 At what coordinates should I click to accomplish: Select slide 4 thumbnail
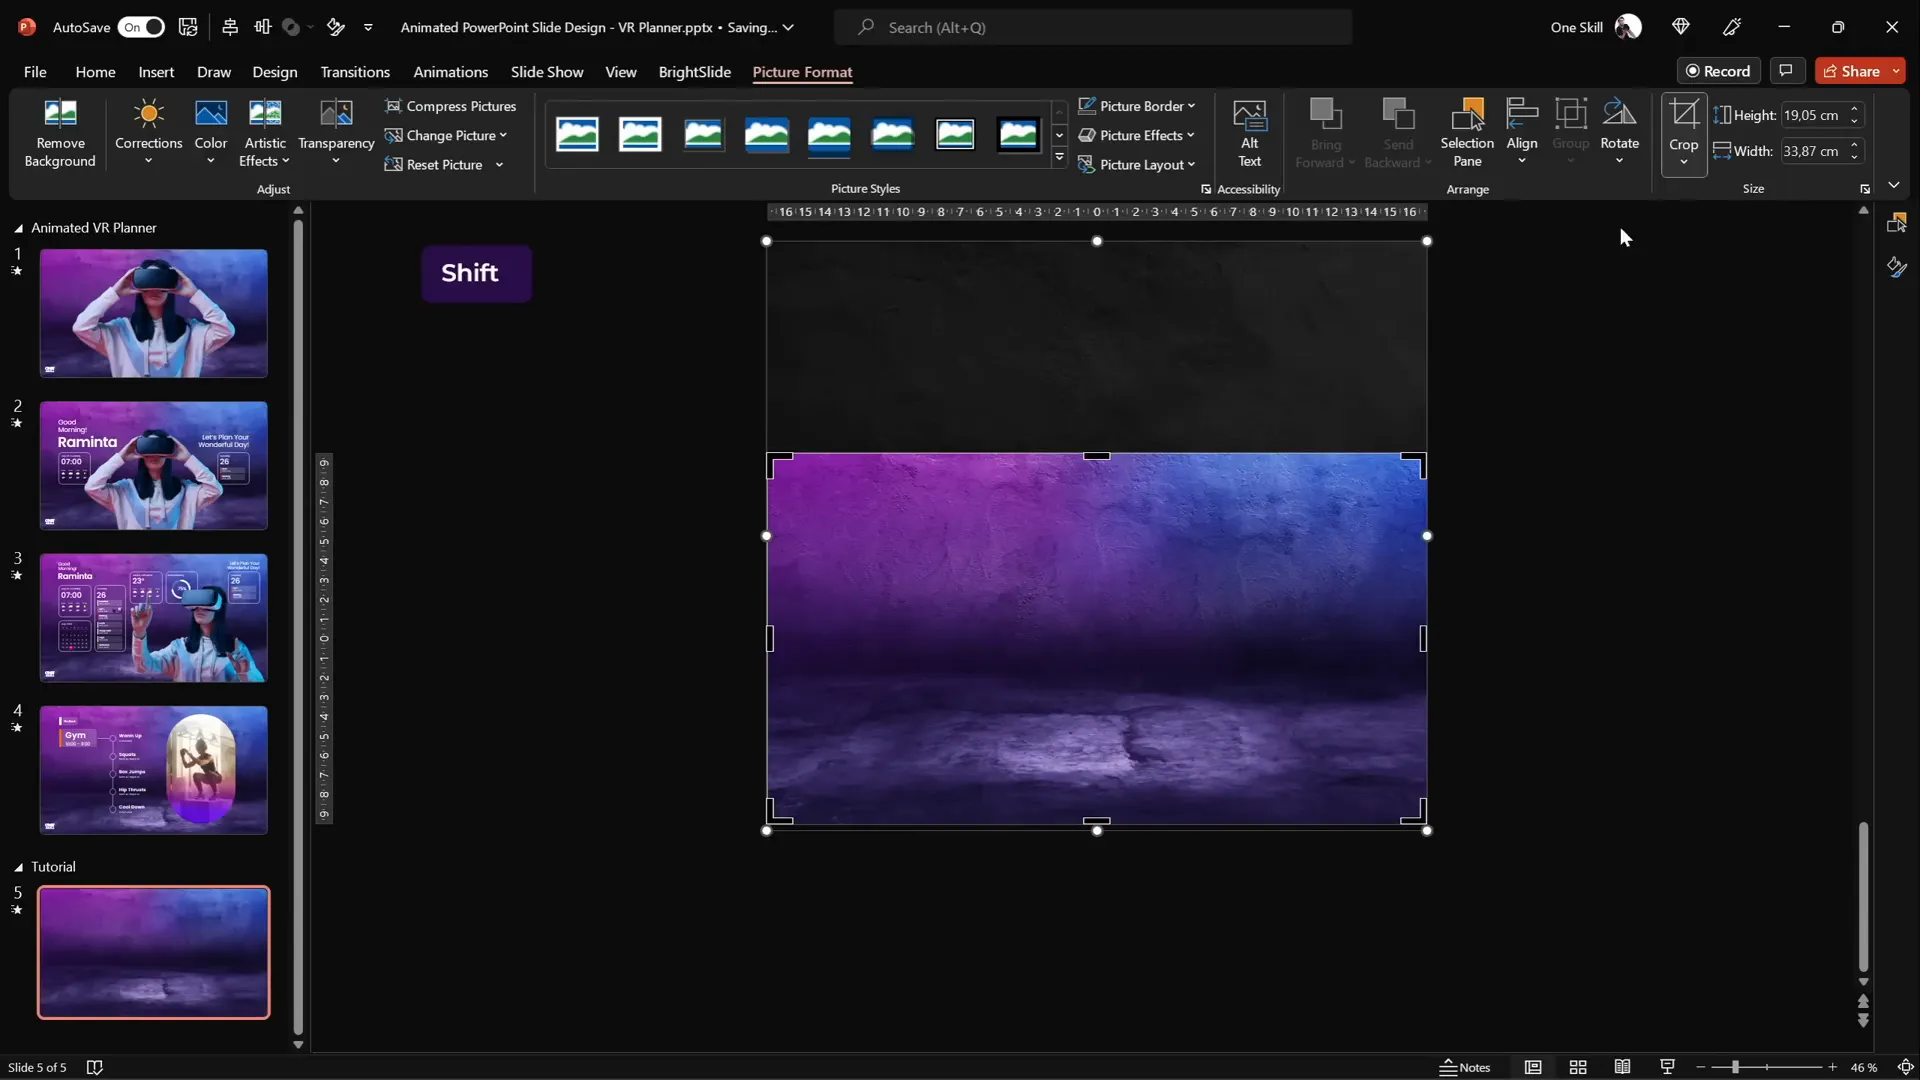[152, 770]
